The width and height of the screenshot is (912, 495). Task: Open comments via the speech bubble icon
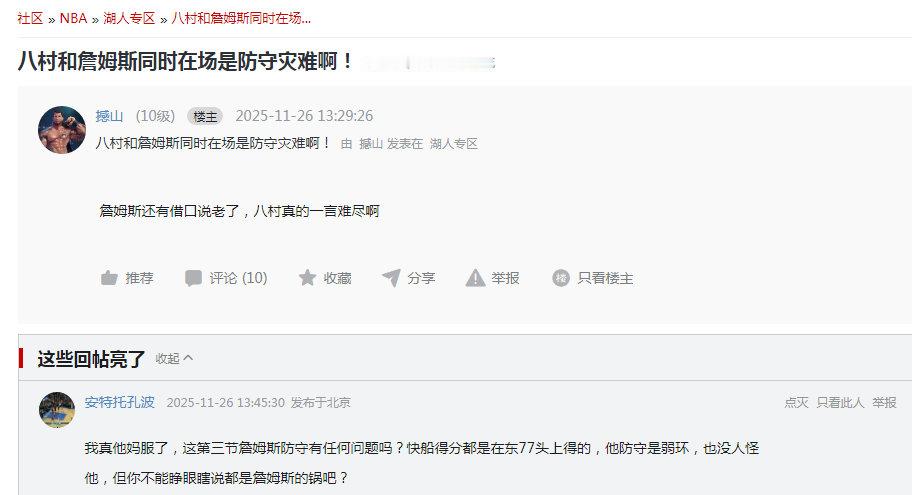tap(193, 278)
